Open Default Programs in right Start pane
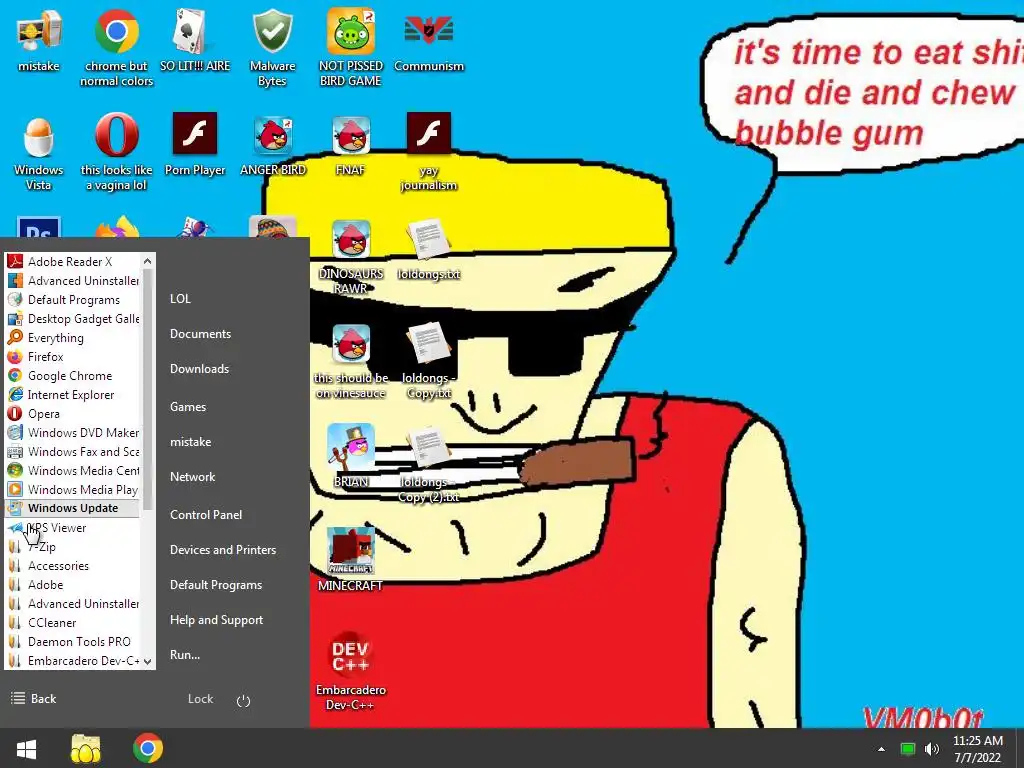 pos(216,585)
